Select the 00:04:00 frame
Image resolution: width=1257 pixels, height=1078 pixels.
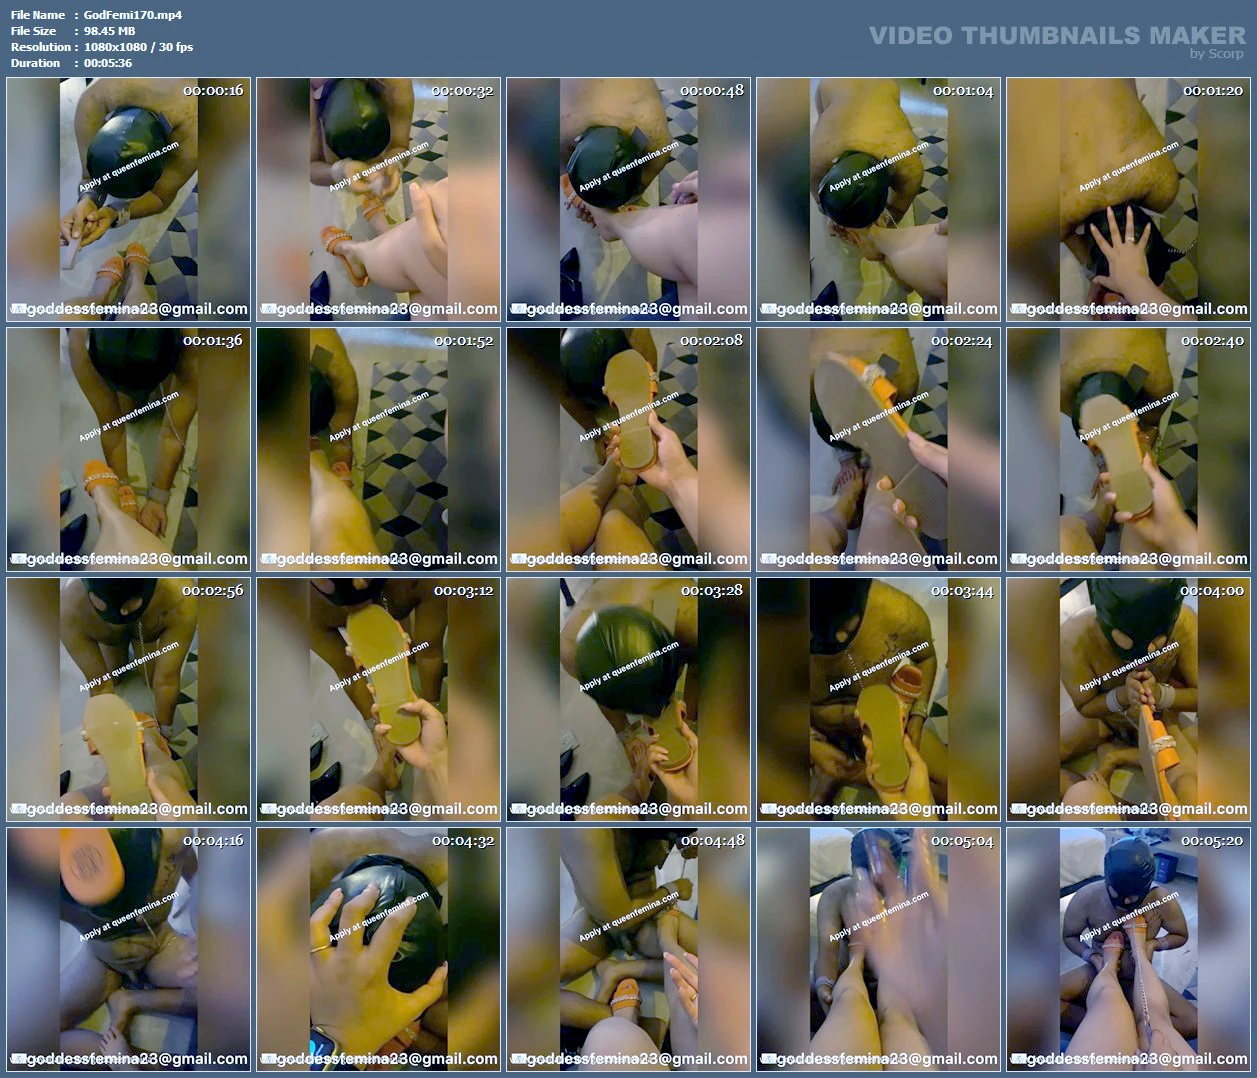click(x=1128, y=700)
